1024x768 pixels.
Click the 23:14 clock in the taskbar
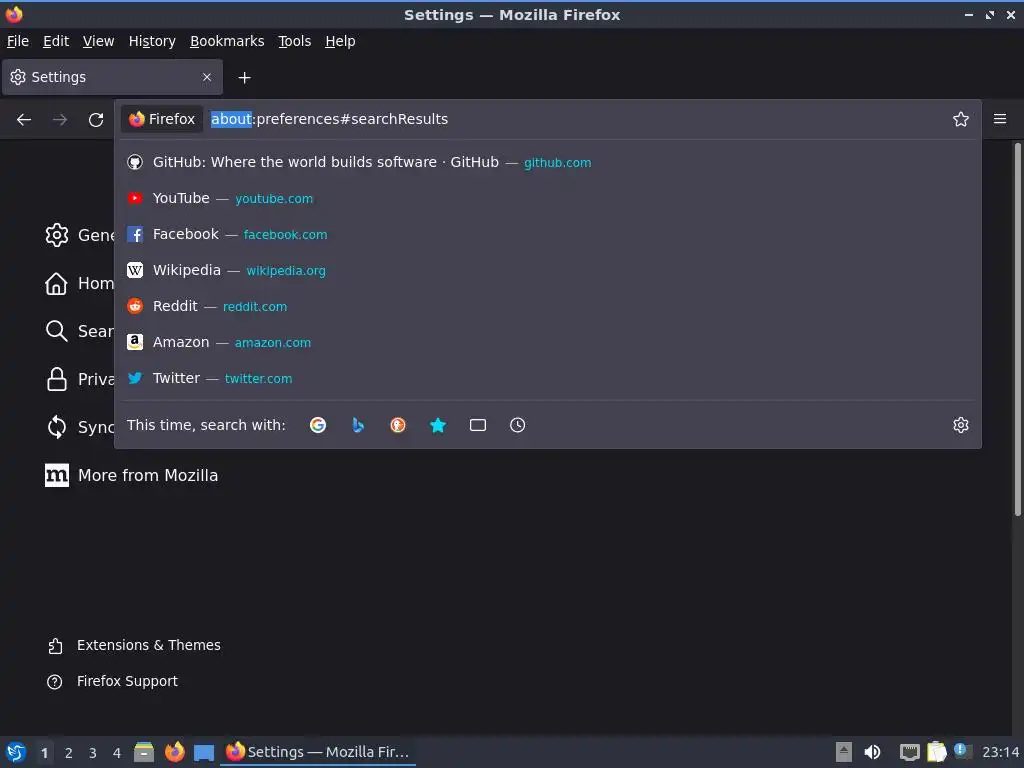1000,752
